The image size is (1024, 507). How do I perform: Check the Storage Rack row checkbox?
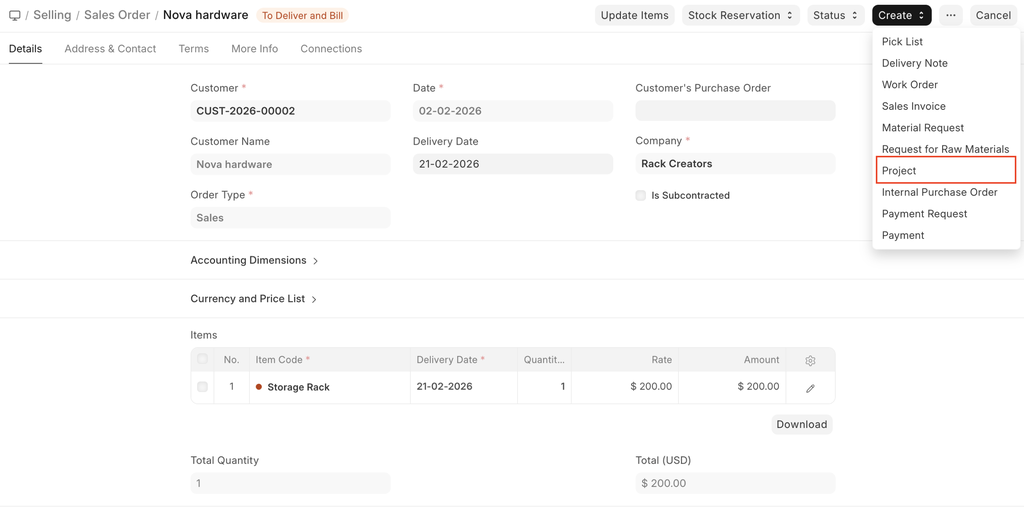pos(203,387)
